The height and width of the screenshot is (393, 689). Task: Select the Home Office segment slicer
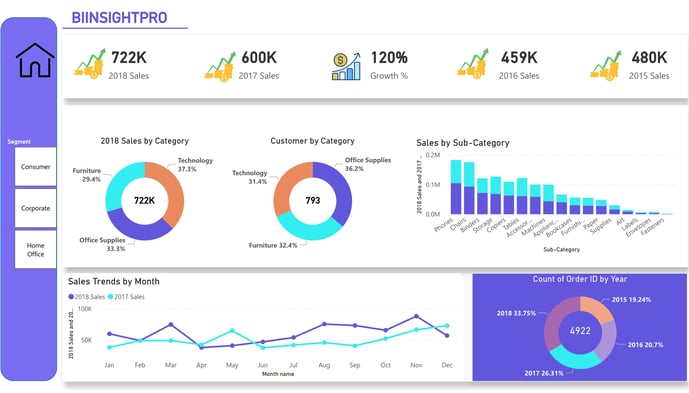36,250
